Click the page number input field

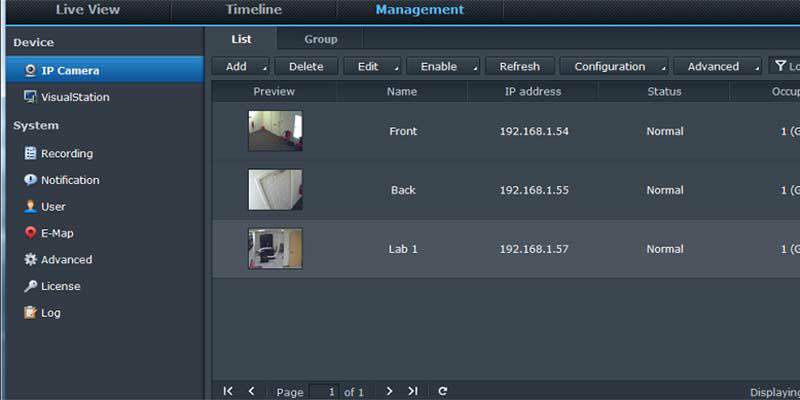coord(324,392)
